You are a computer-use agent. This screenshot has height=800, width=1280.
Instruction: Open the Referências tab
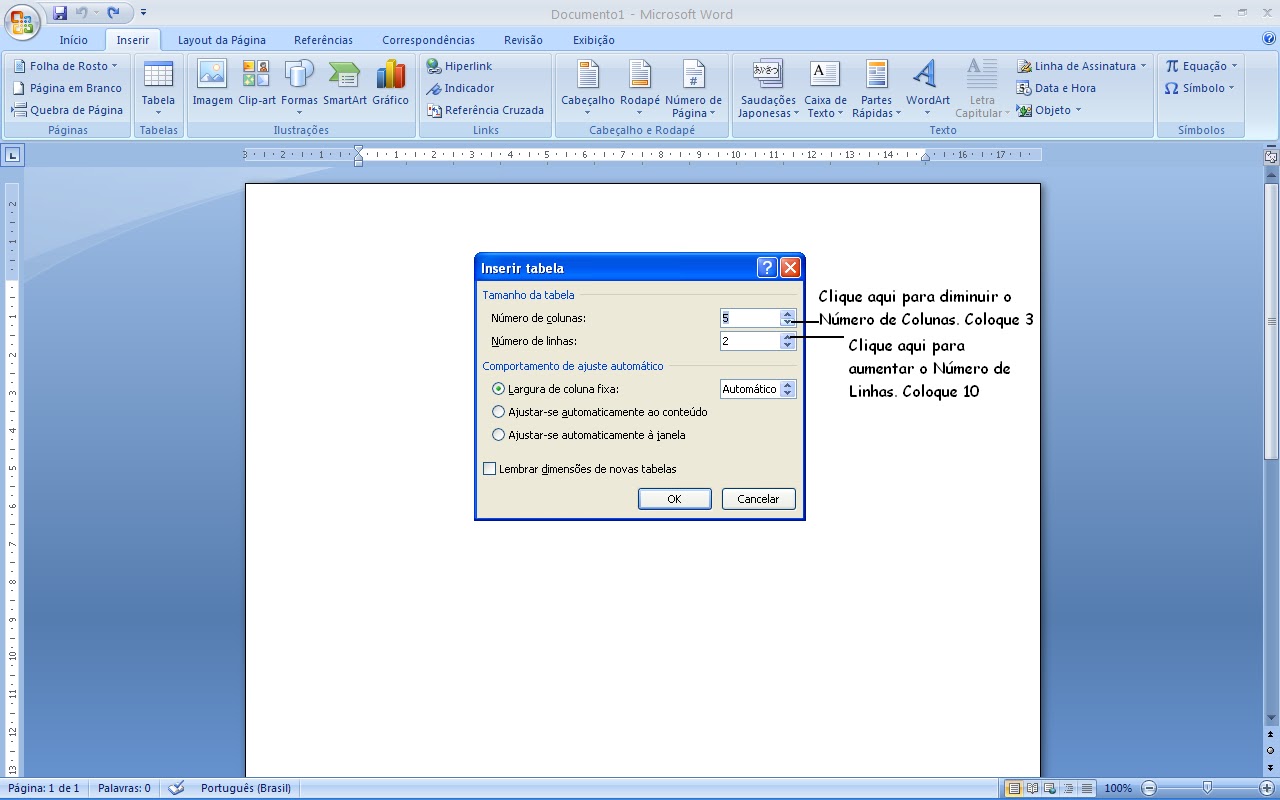[323, 40]
